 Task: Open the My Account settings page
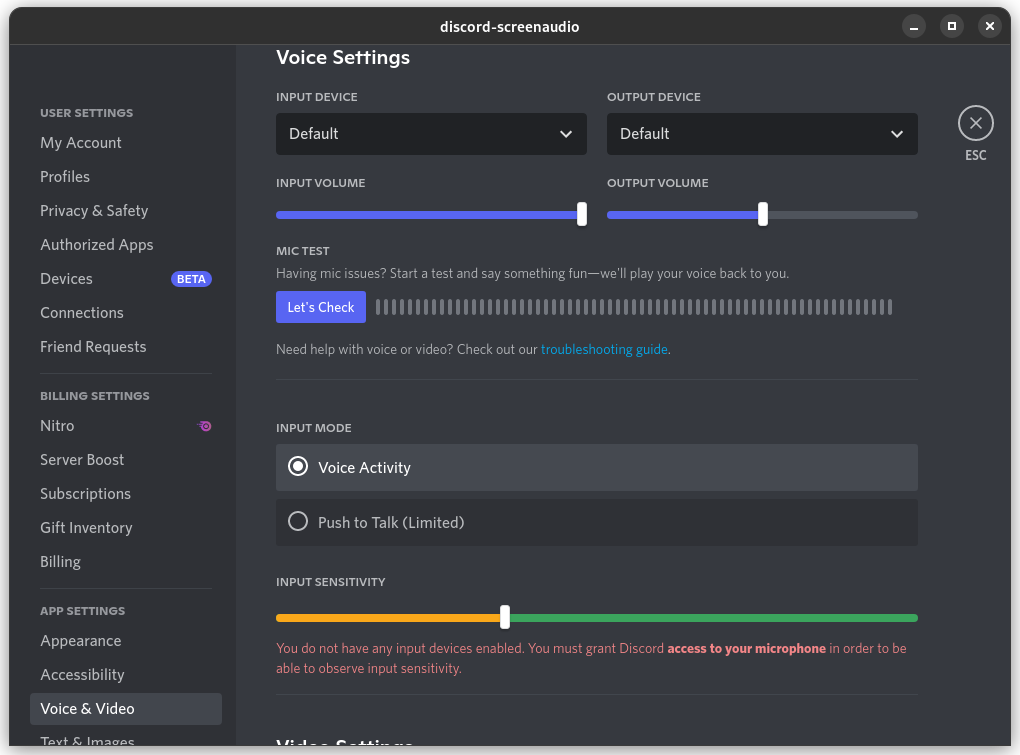(80, 142)
